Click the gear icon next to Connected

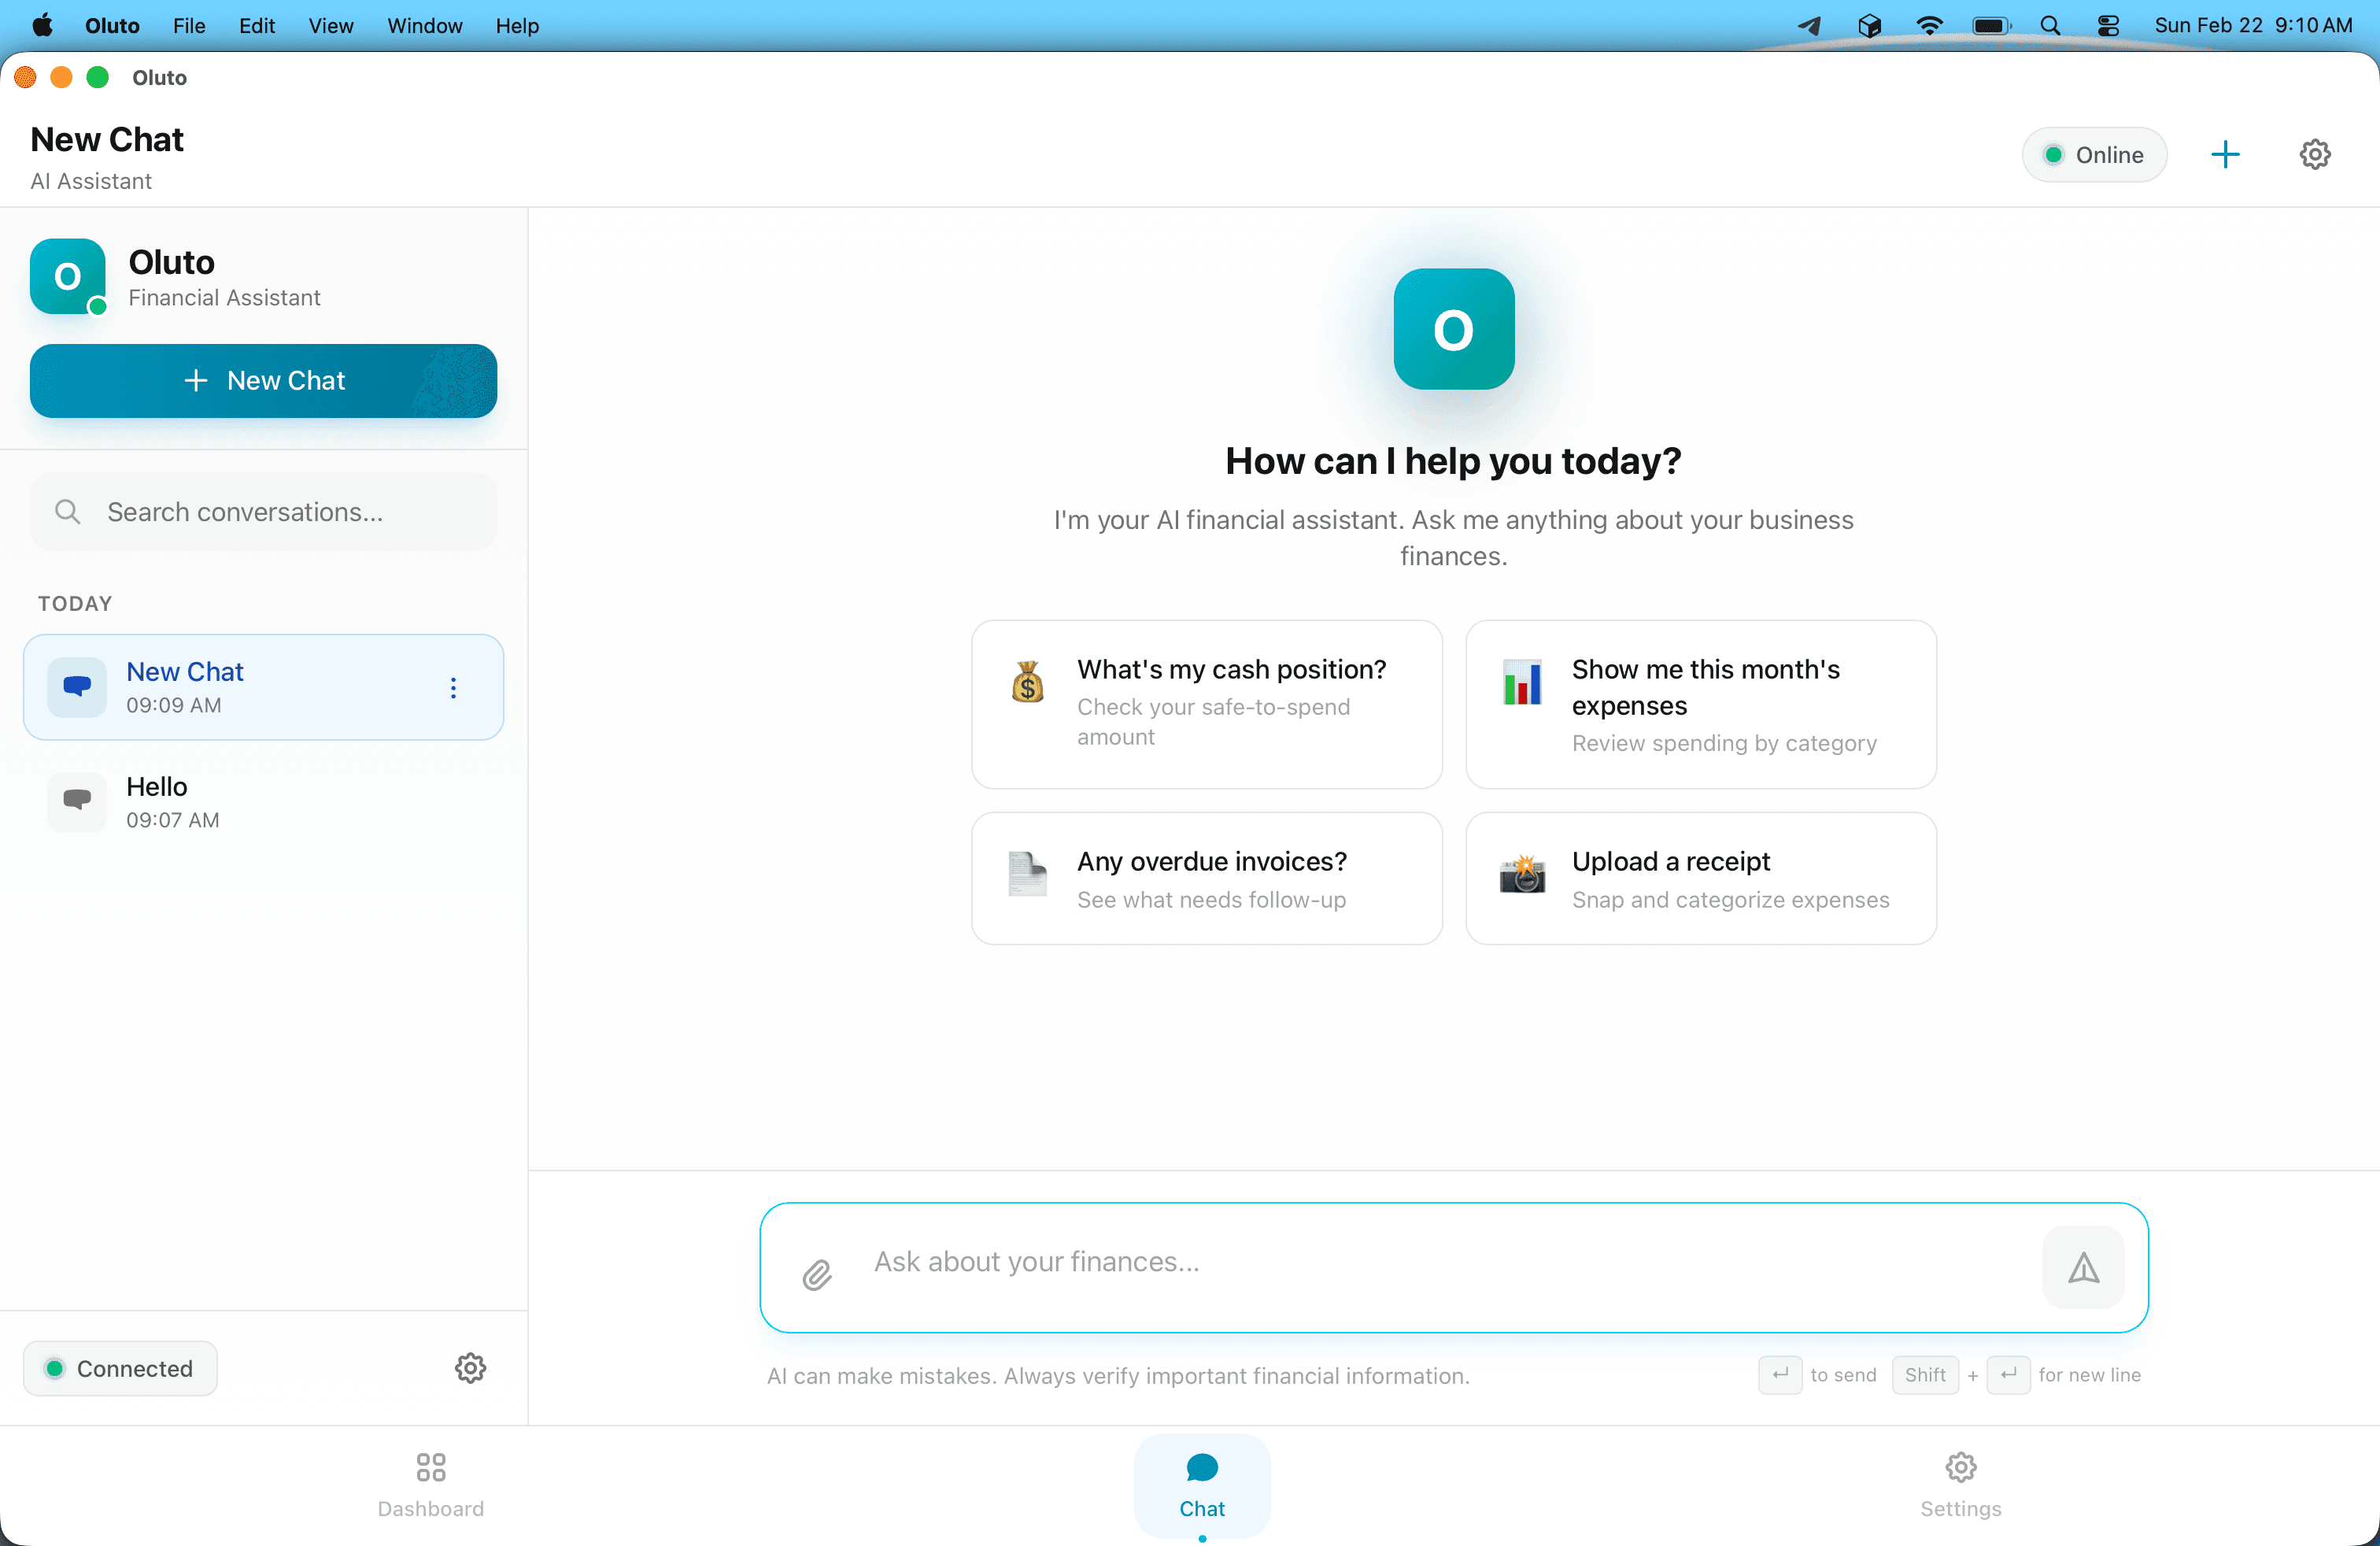[x=470, y=1368]
